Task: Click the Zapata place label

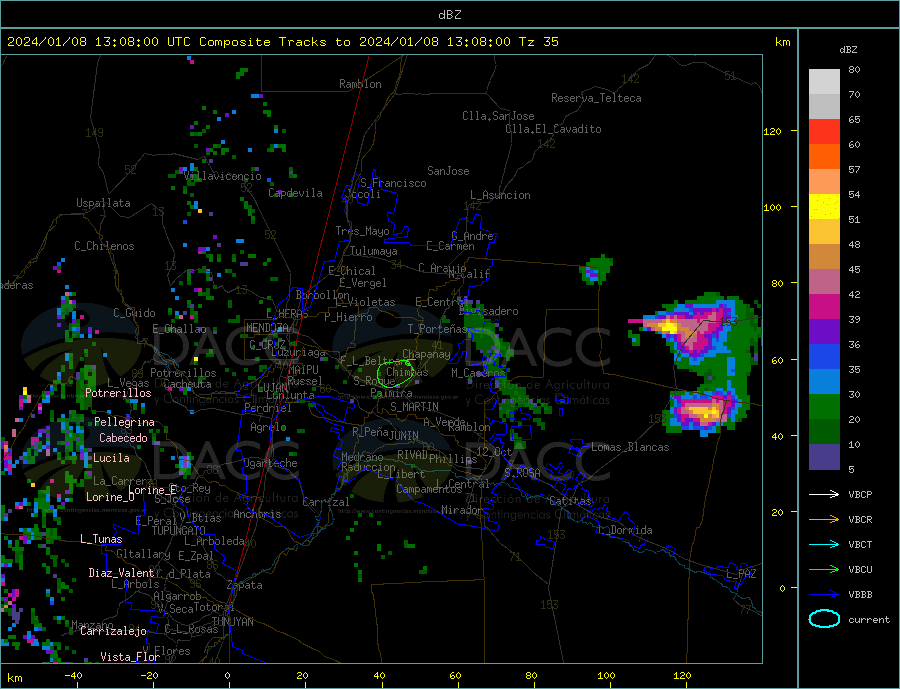Action: tap(245, 585)
